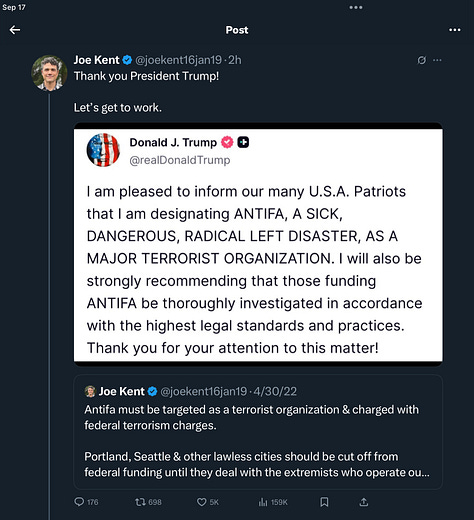This screenshot has width=474, height=520.
Task: Click the 2h post timestamp
Action: [x=235, y=60]
